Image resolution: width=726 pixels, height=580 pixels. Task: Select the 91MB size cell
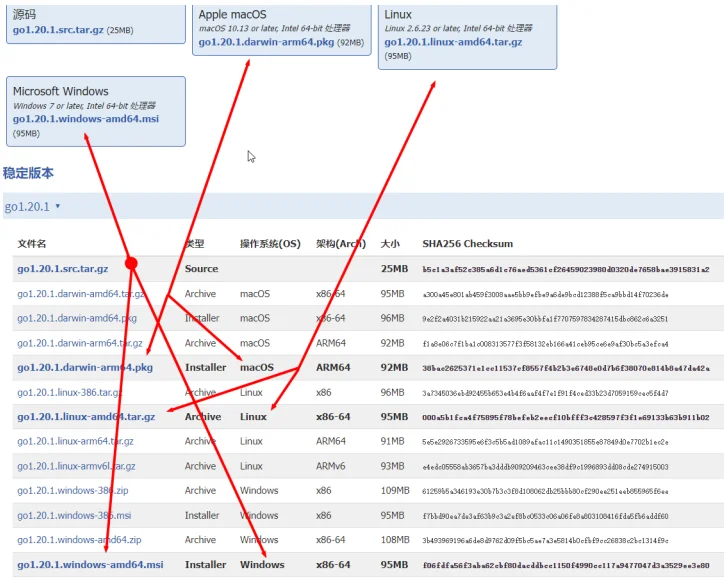(x=392, y=441)
